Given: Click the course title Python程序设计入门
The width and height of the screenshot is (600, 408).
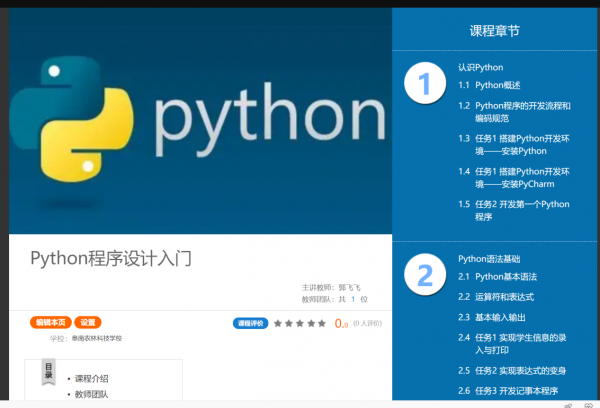Looking at the screenshot, I should (111, 258).
